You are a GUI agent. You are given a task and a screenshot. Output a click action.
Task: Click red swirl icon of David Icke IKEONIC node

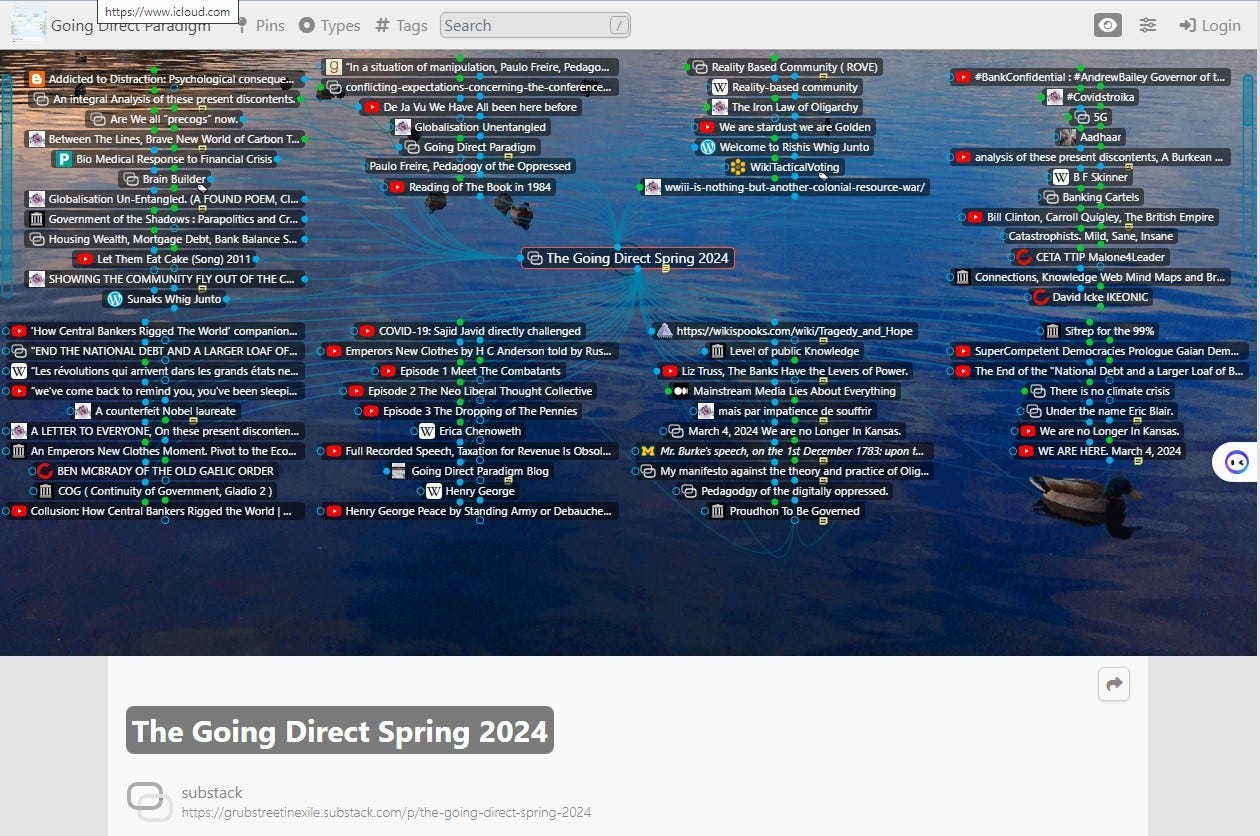(x=1040, y=297)
